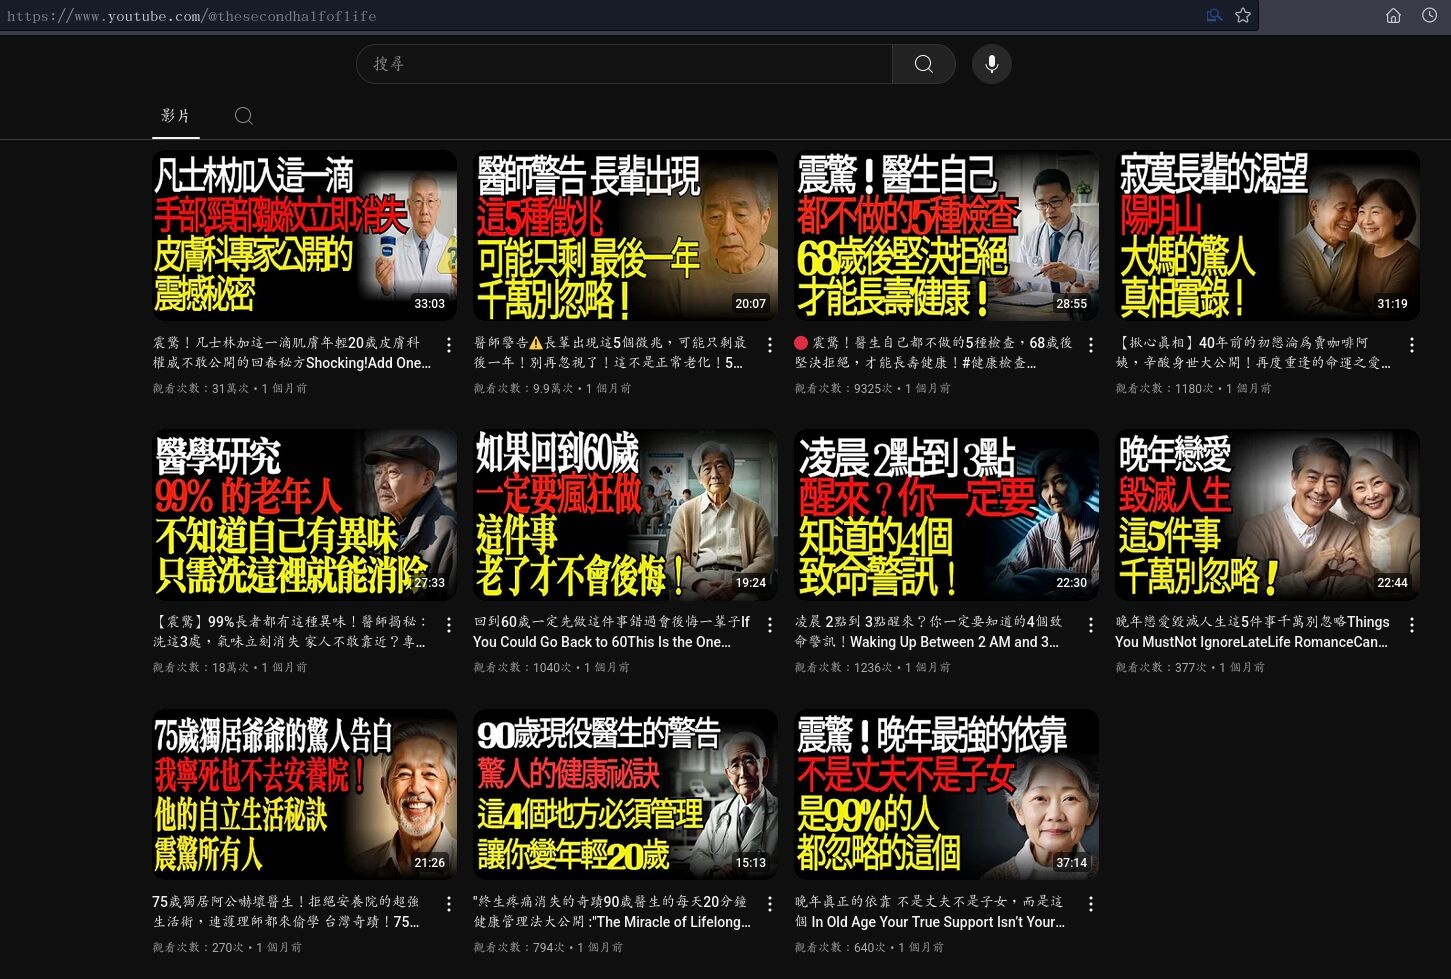Open menu for 醫生自己都不做 video

click(1091, 345)
